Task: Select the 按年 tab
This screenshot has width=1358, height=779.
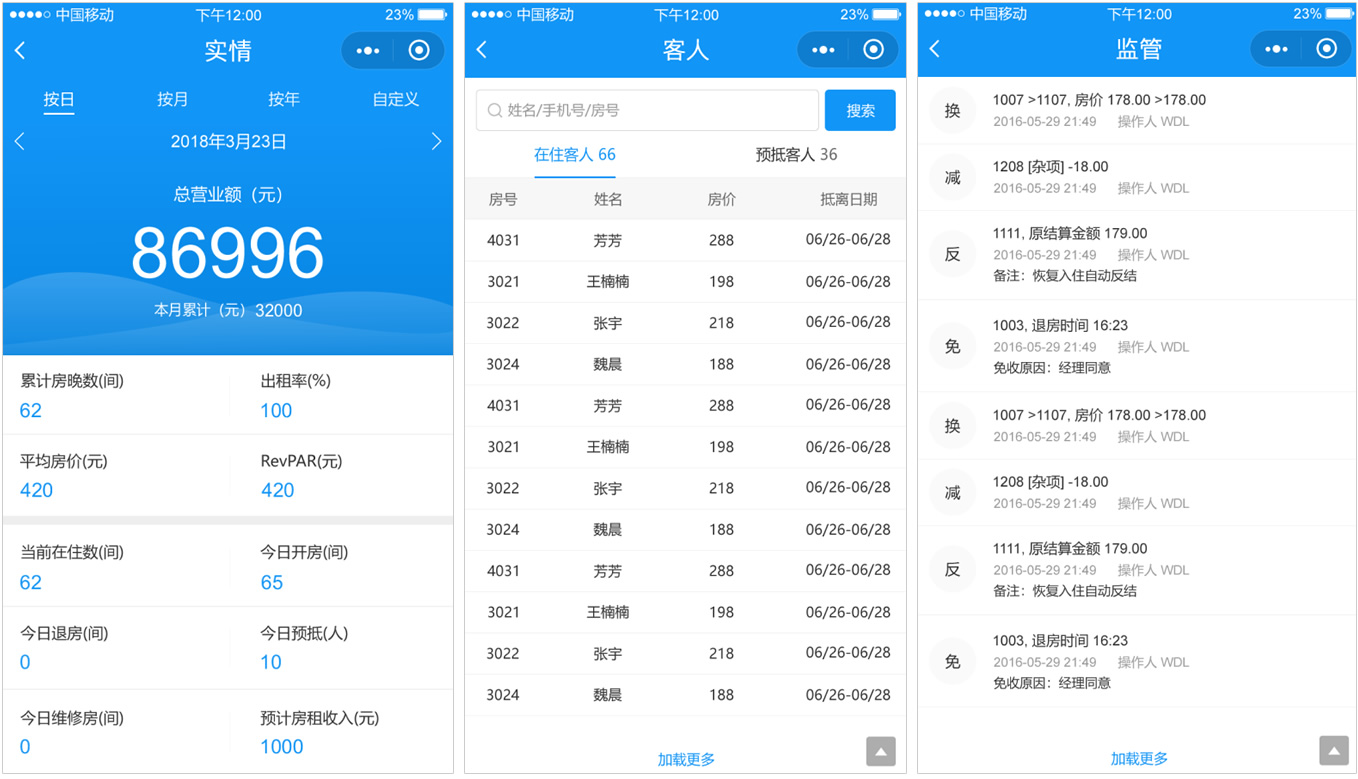Action: (x=284, y=99)
